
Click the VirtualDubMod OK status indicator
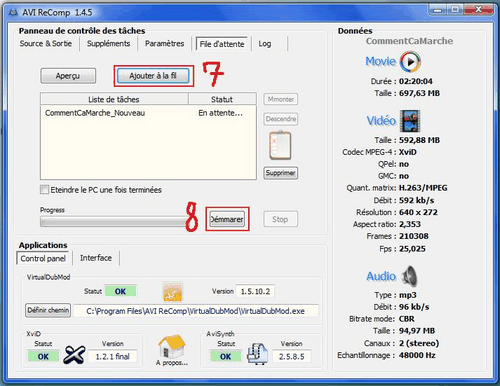[x=120, y=291]
